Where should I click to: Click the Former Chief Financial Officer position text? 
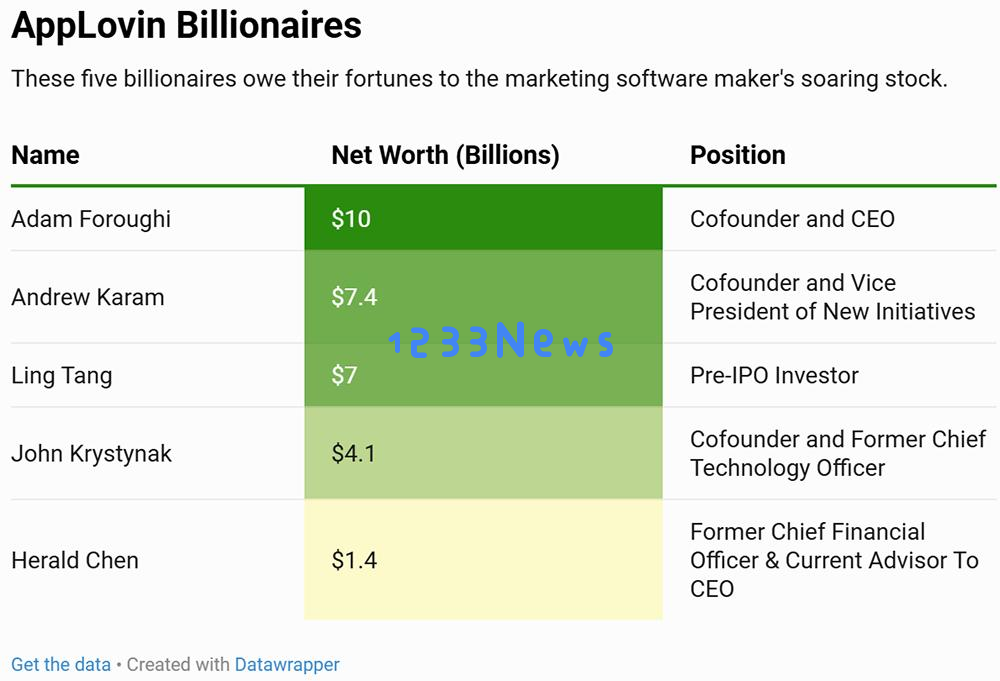834,560
